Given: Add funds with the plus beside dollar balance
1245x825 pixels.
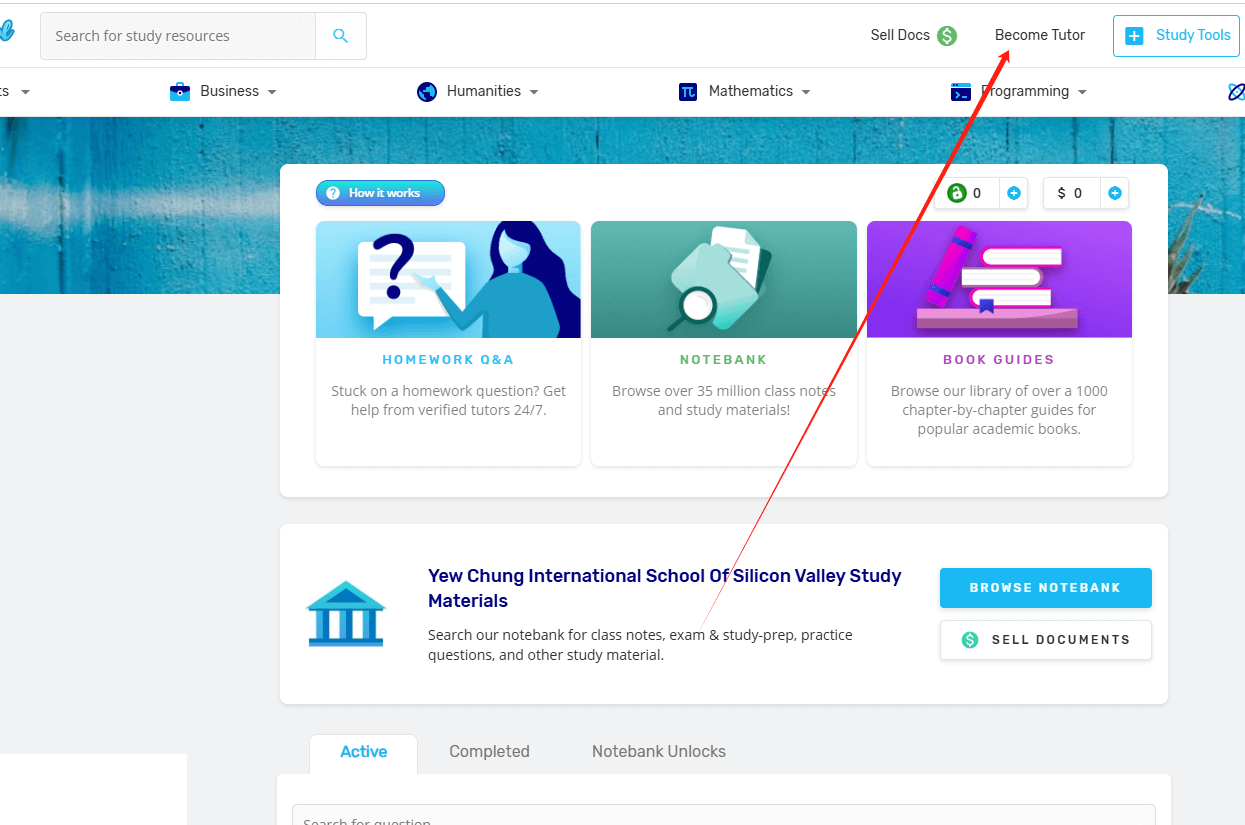Looking at the screenshot, I should tap(1115, 193).
